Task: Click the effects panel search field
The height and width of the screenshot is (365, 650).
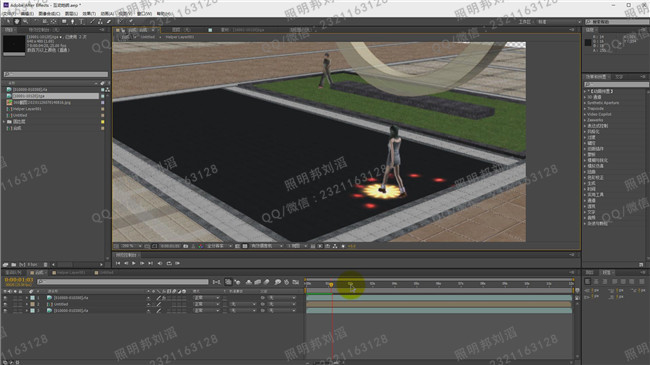Action: pos(616,84)
